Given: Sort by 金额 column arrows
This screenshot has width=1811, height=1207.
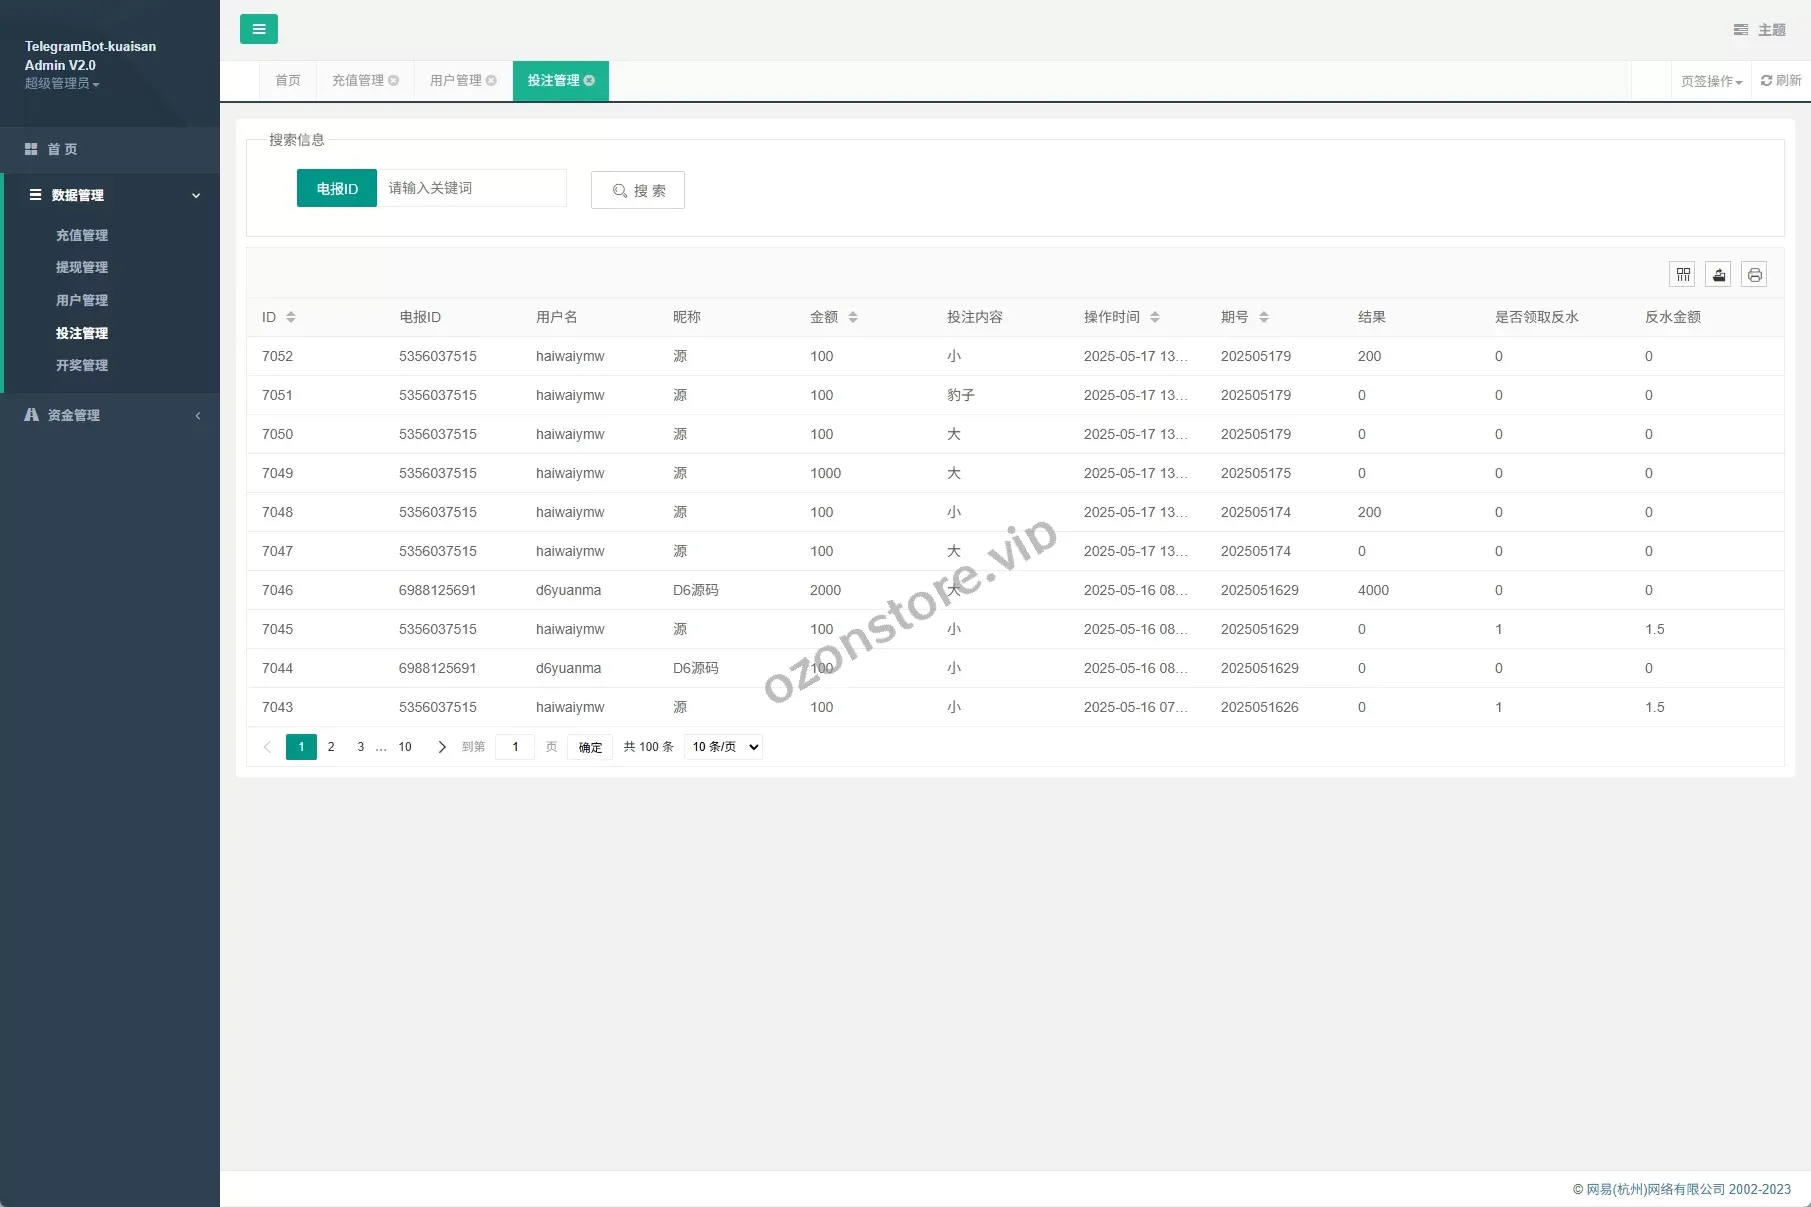Looking at the screenshot, I should (853, 317).
